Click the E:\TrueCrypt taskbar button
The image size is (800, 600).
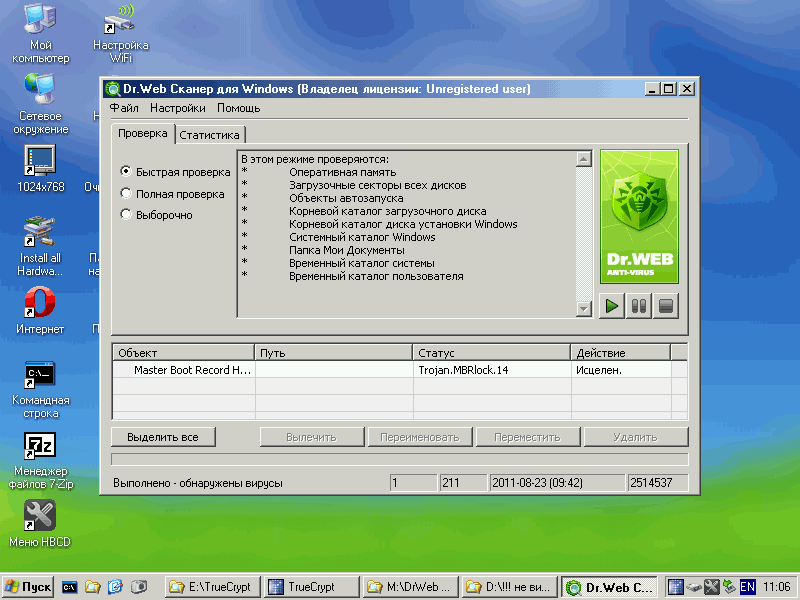point(213,587)
